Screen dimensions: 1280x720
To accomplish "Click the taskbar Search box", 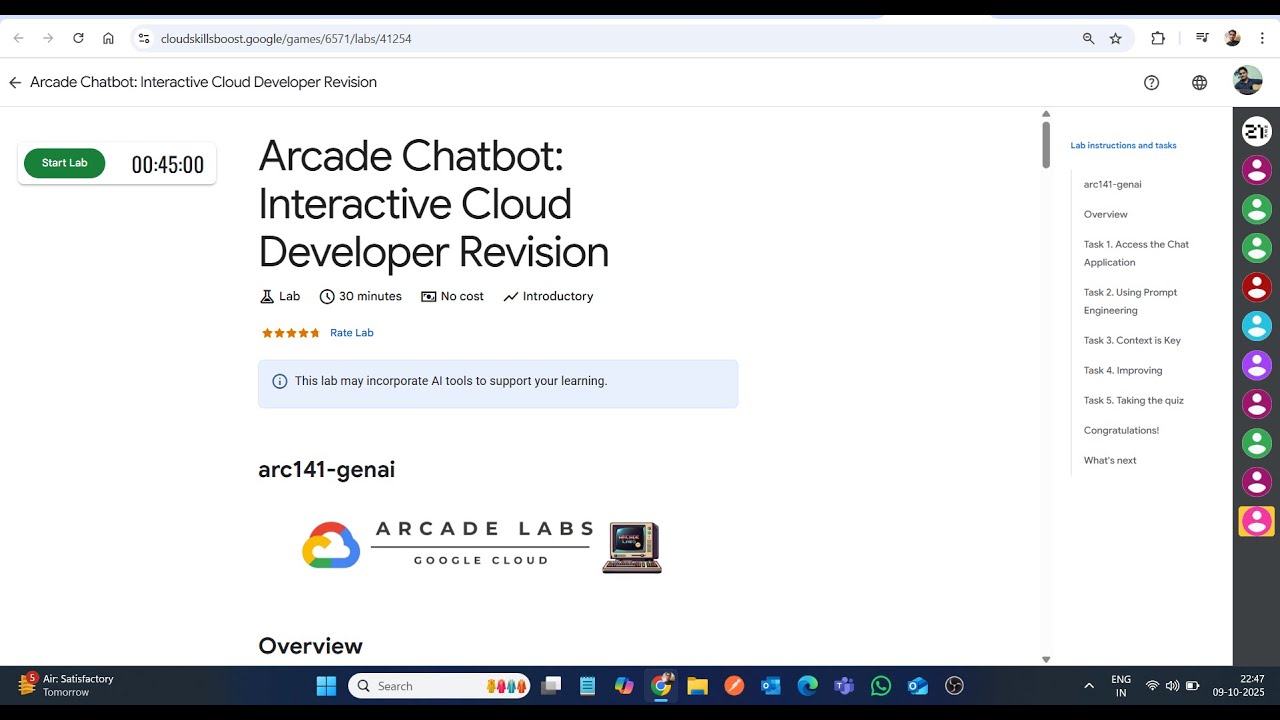I will pos(439,686).
